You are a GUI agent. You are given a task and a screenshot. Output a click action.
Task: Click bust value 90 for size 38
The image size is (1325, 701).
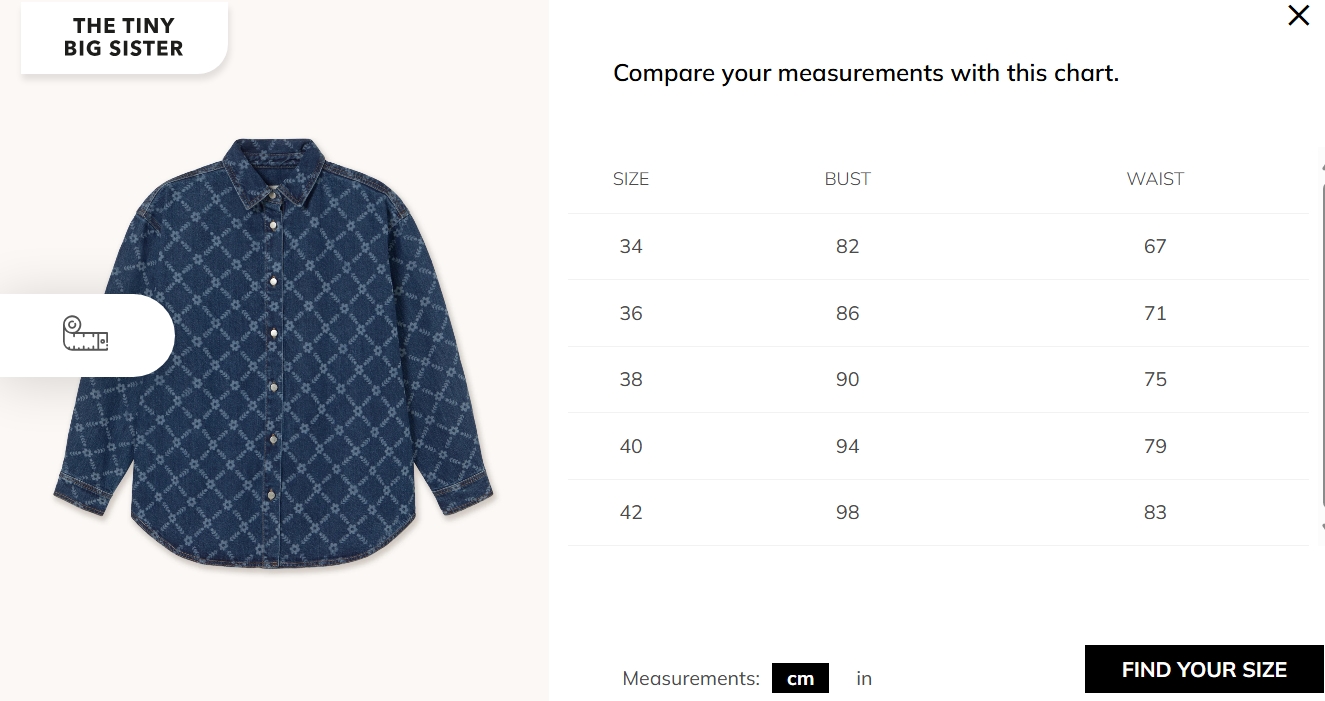tap(847, 379)
